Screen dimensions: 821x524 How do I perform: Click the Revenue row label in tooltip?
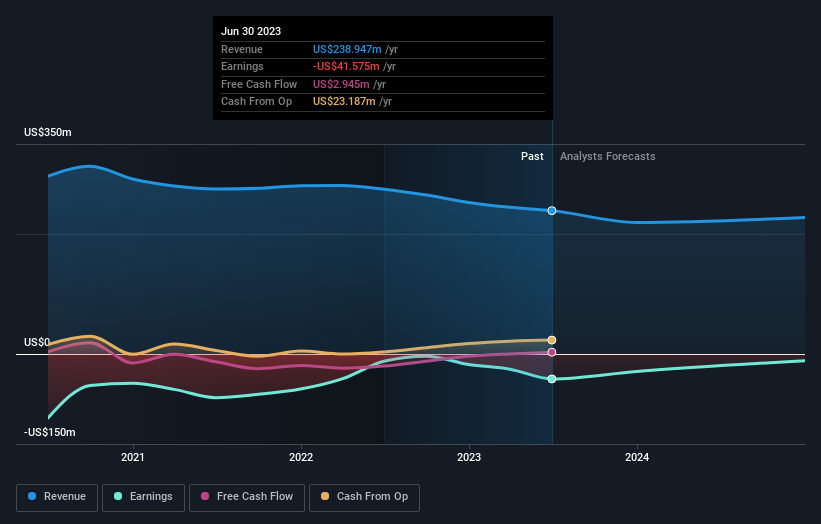click(x=242, y=49)
